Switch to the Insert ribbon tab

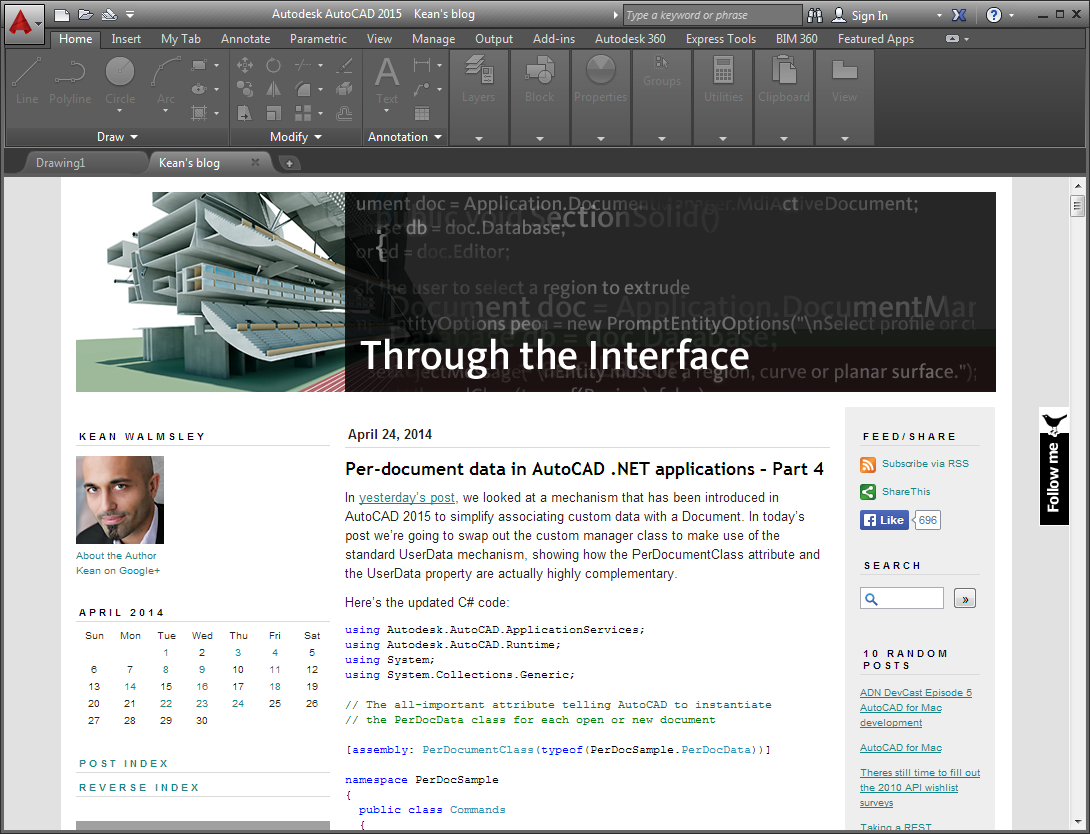click(126, 39)
